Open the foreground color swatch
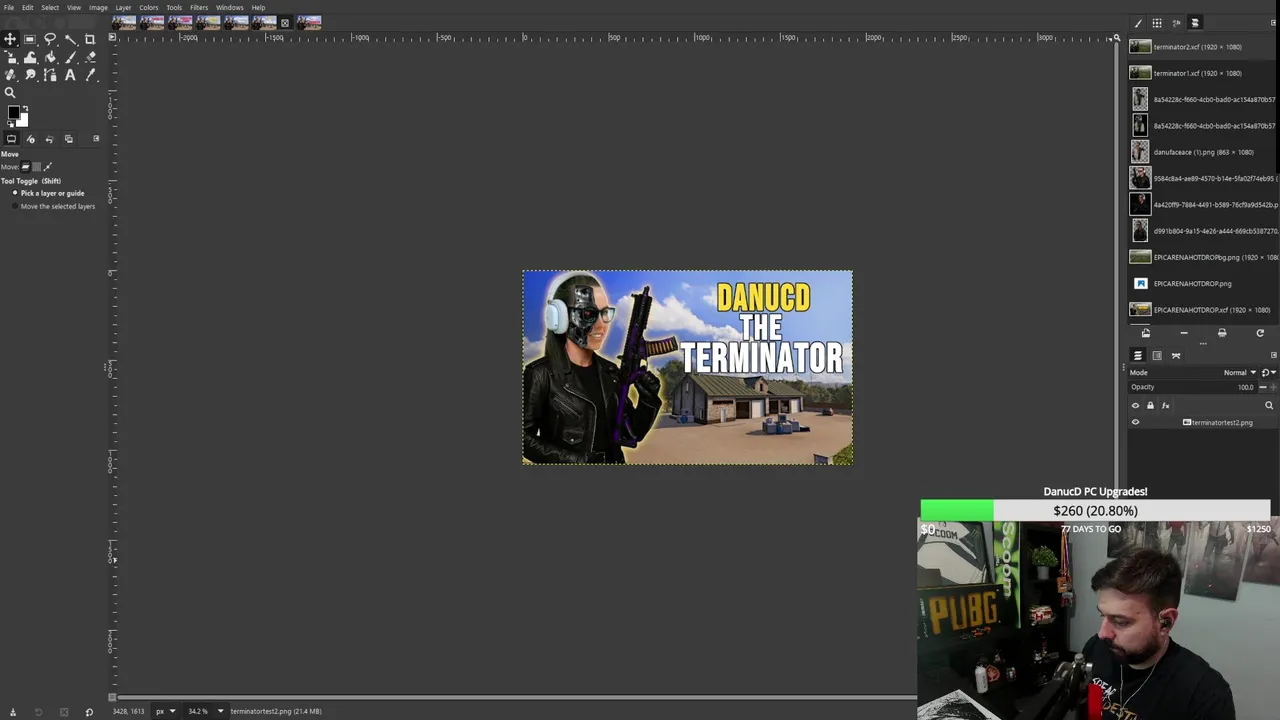The width and height of the screenshot is (1280, 720). click(13, 112)
